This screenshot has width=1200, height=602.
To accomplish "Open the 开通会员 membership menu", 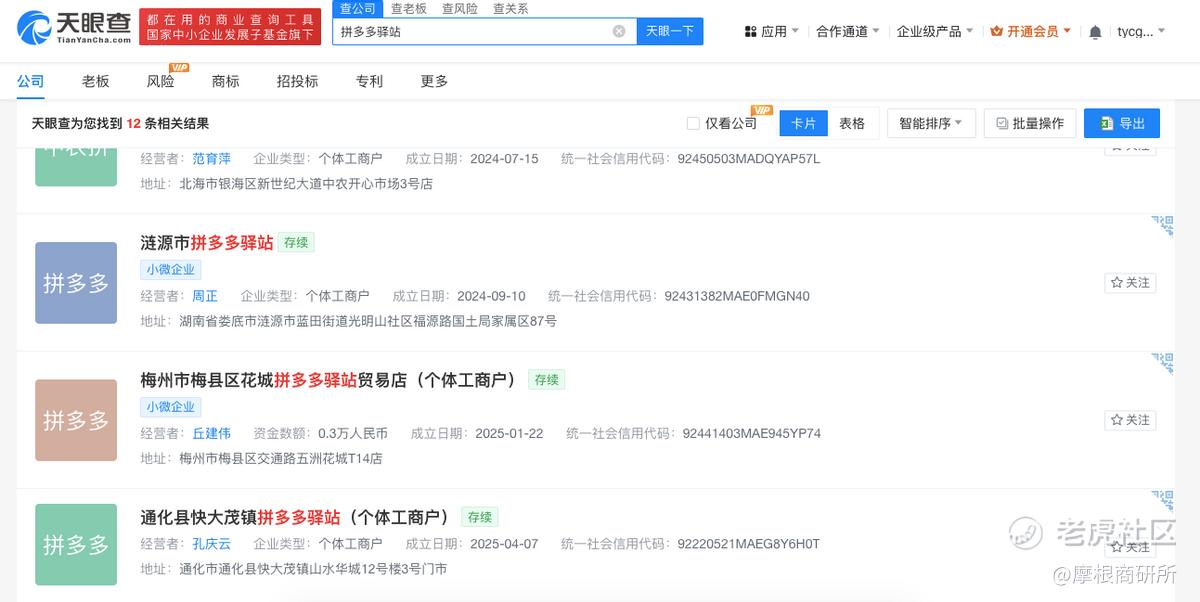I will [x=1031, y=31].
